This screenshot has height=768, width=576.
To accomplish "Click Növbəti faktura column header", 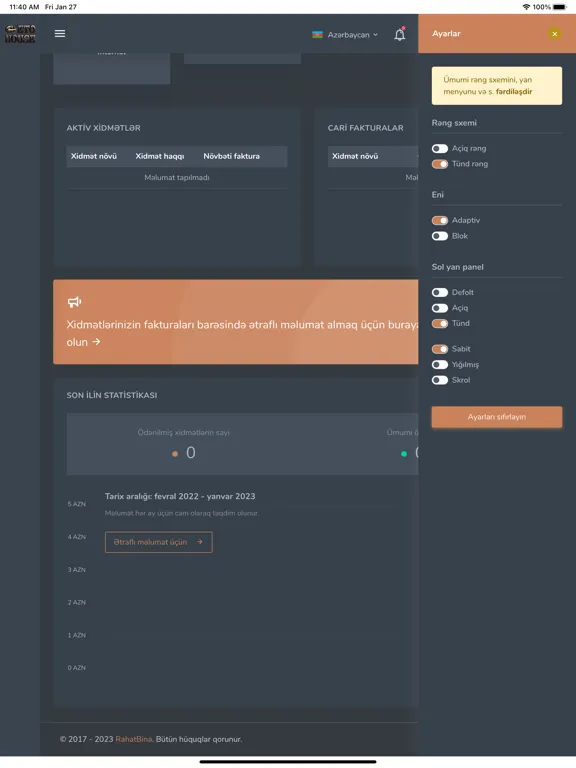I will [232, 156].
